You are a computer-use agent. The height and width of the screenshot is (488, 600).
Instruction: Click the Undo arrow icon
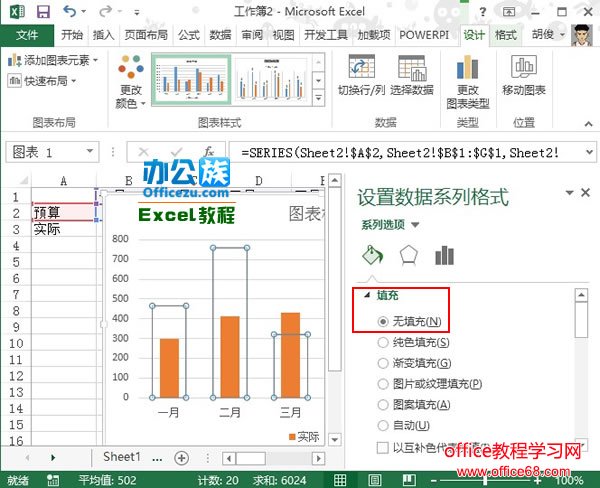click(70, 11)
